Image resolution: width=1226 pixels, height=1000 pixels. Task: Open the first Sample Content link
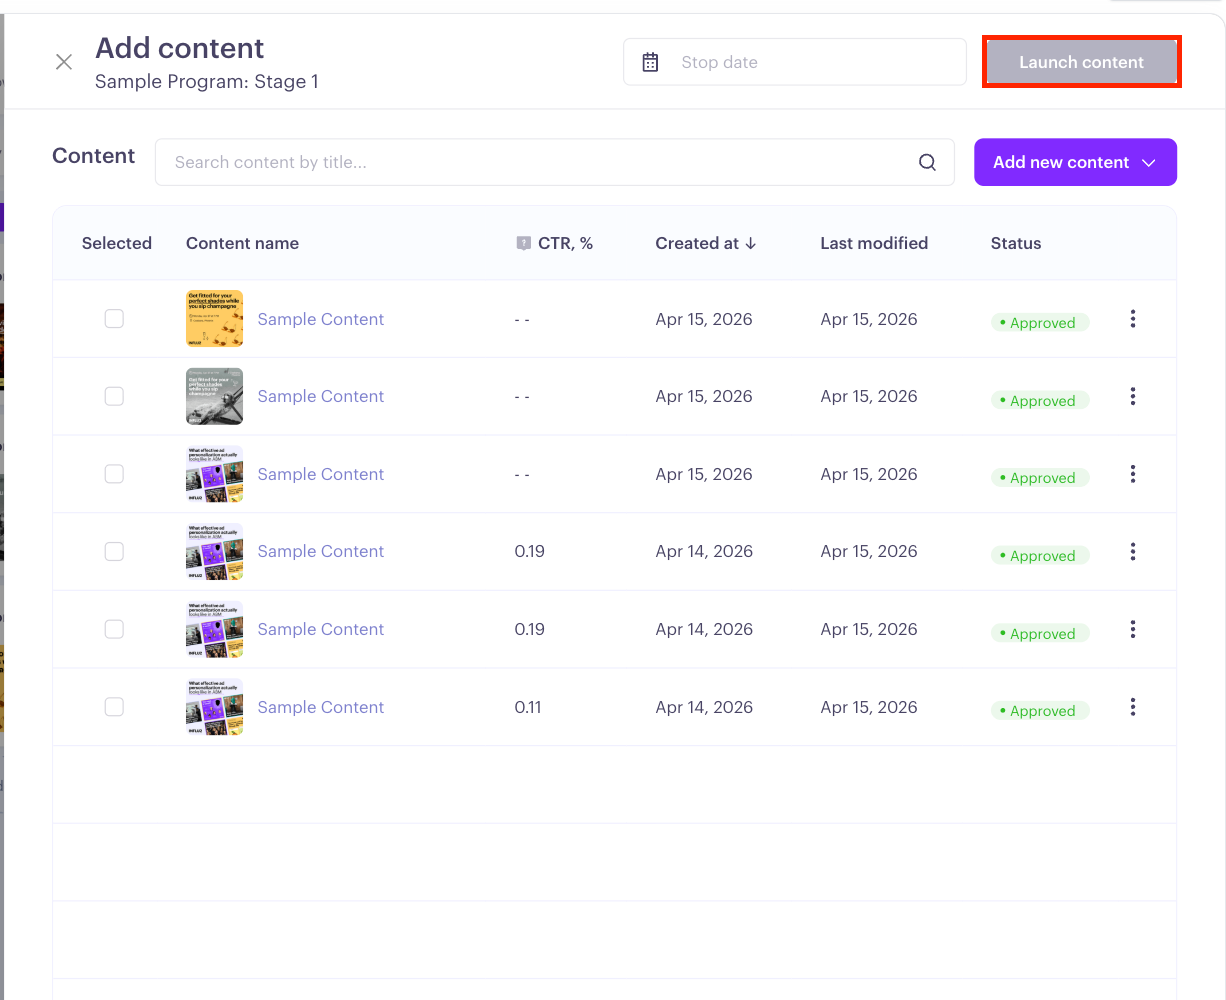pyautogui.click(x=321, y=319)
